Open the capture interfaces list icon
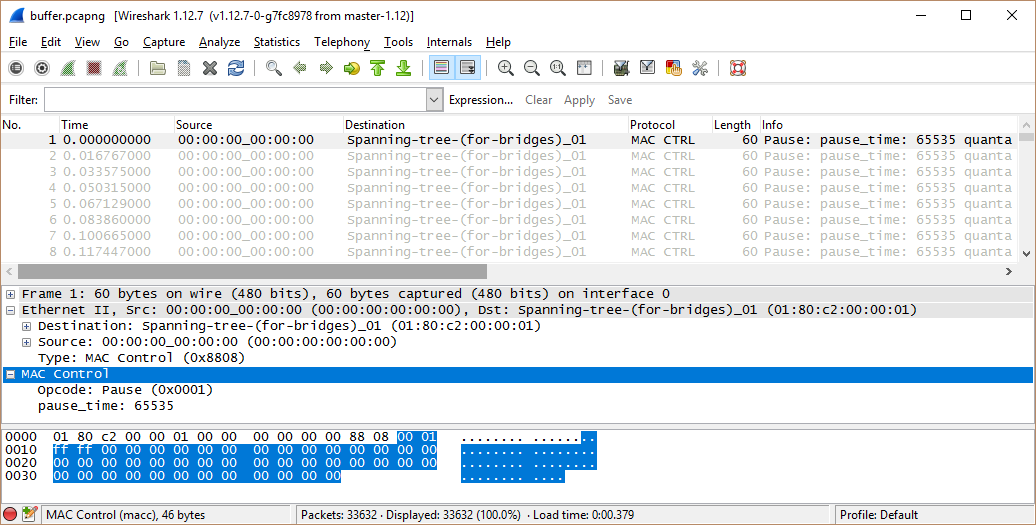Screen dimensions: 1036x525 16,68
